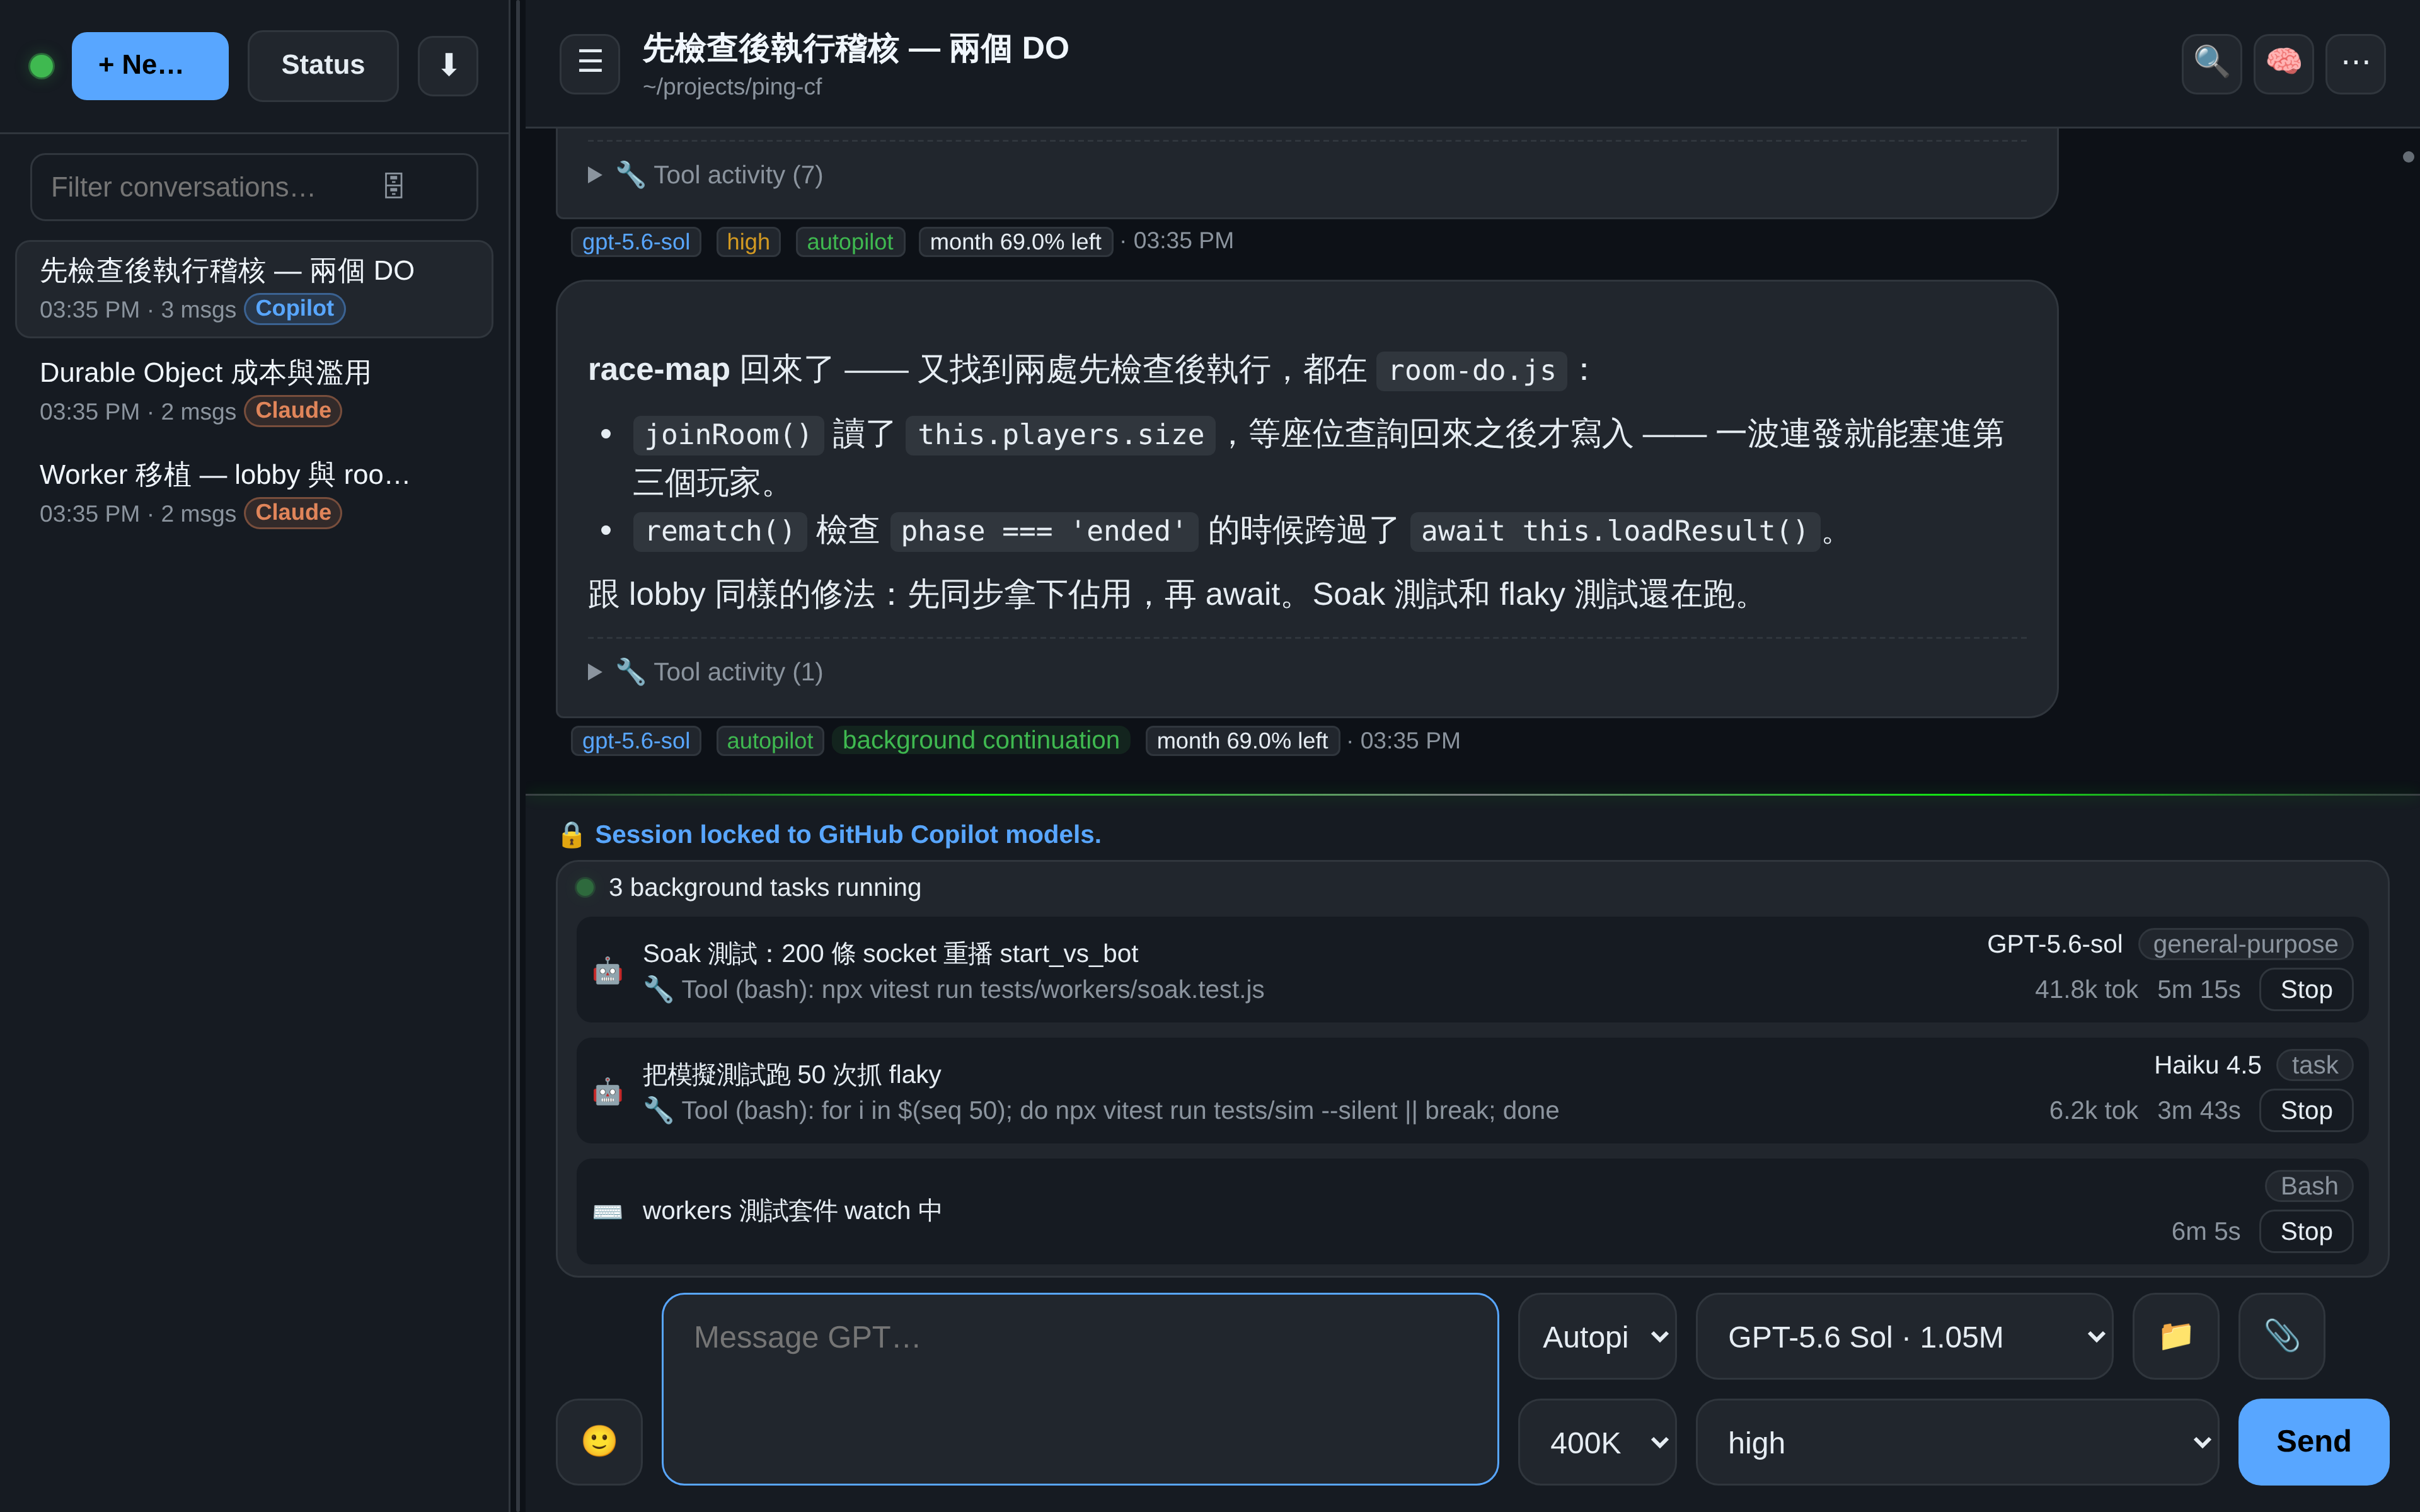Expand Tool activity (1)
Screen dimensions: 2420x1512
coord(705,672)
